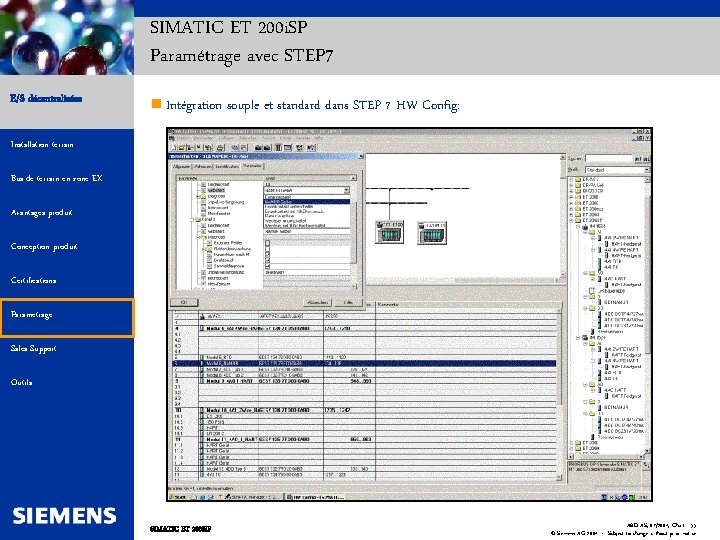Toggle the Sammeldiagnose checkbox
The image size is (720, 540).
pyautogui.click(x=268, y=266)
